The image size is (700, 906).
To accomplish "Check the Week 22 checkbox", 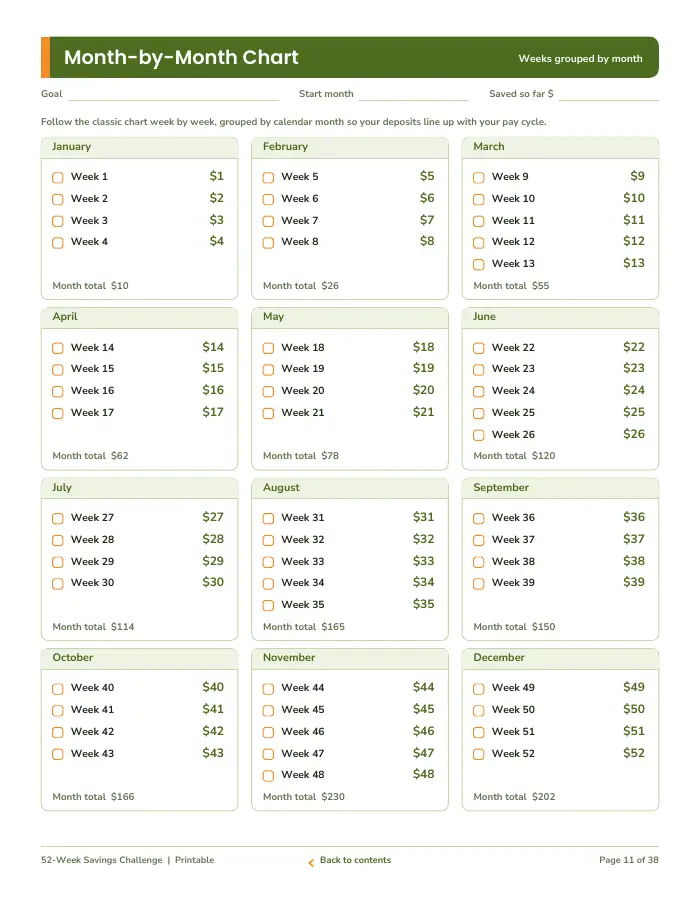I will [479, 348].
